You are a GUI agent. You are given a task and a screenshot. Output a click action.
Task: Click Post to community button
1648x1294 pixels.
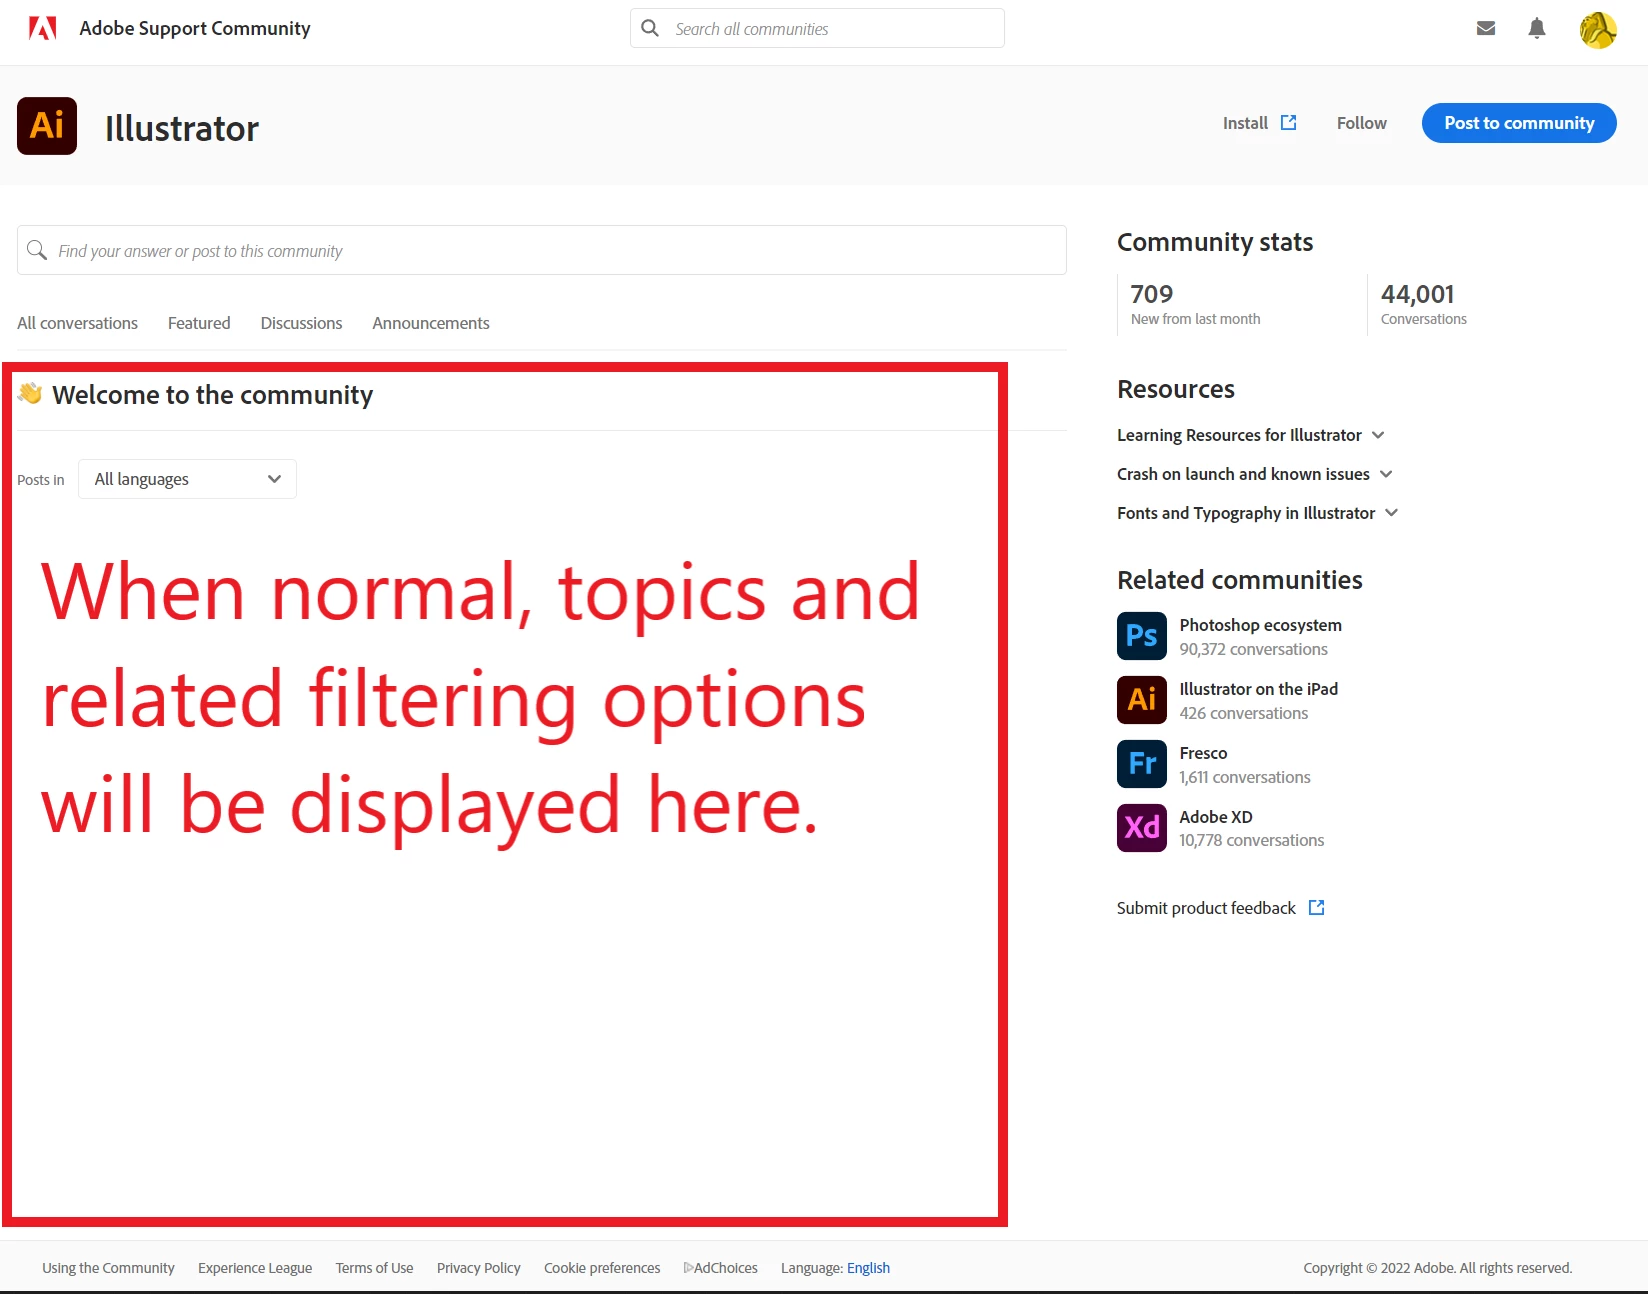coord(1519,123)
